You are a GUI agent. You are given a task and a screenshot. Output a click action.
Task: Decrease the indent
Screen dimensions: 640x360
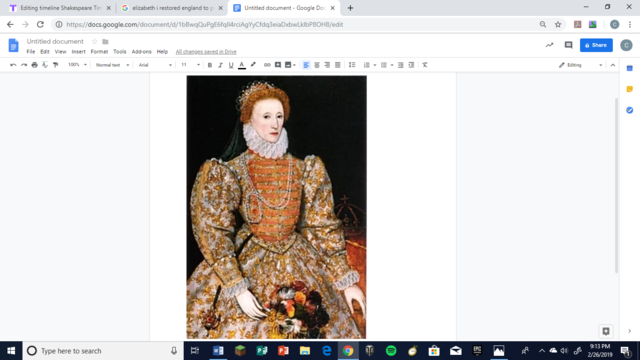[x=401, y=65]
